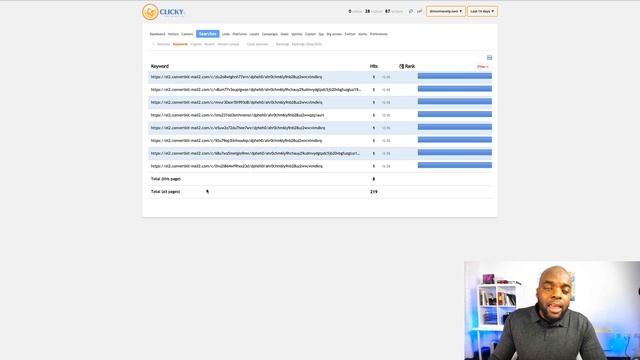640x360 pixels.
Task: Click the export icon above the table
Action: 489,58
